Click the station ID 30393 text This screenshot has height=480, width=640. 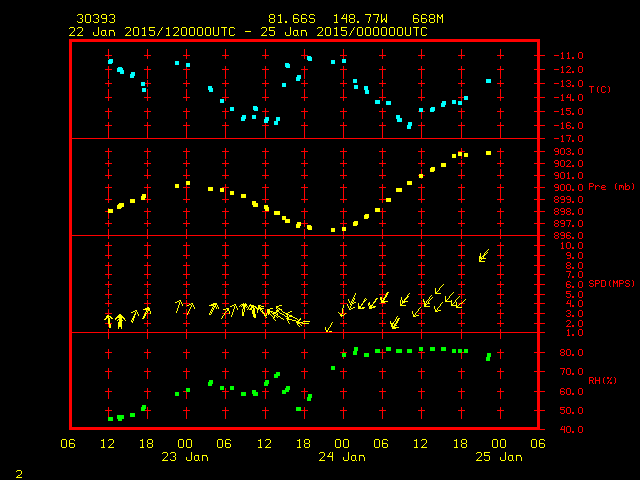click(x=95, y=19)
